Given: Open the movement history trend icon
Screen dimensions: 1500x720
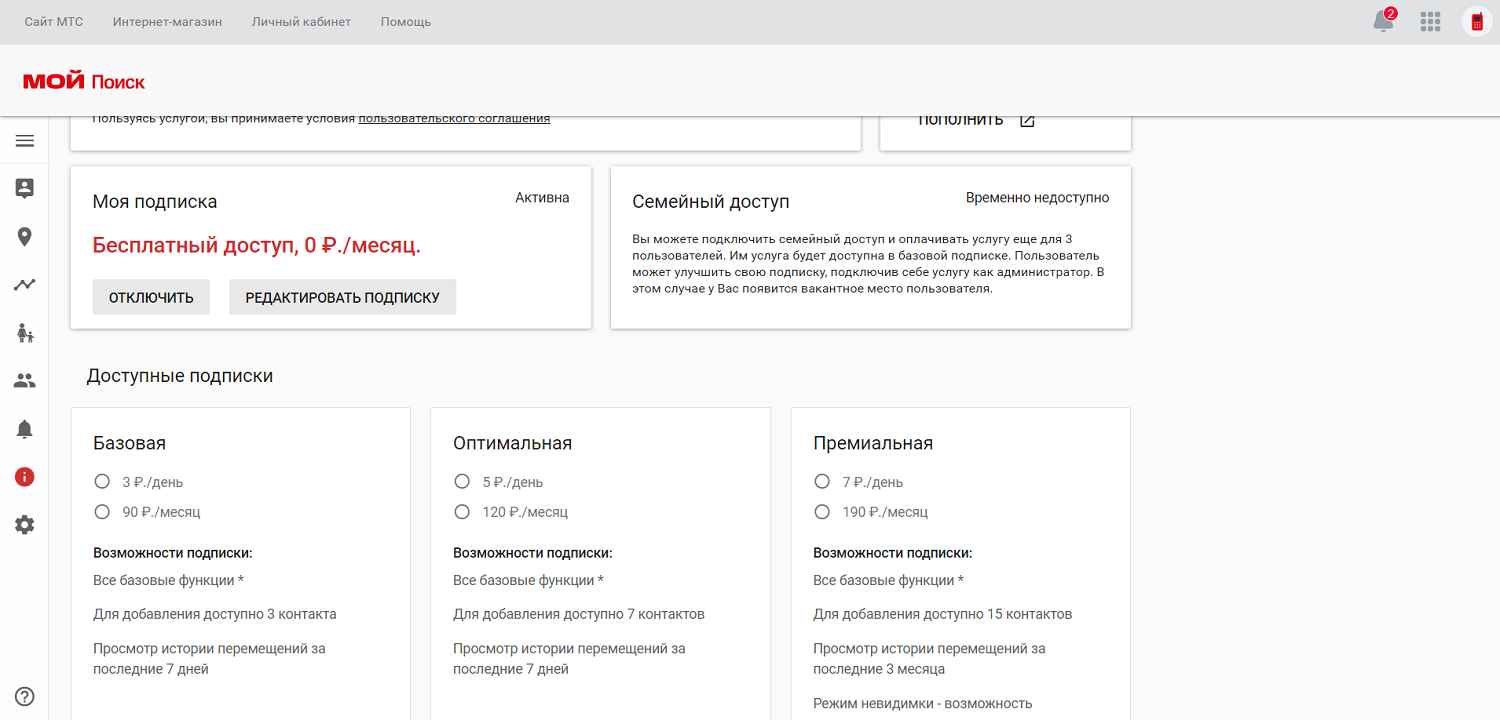Looking at the screenshot, I should [25, 285].
